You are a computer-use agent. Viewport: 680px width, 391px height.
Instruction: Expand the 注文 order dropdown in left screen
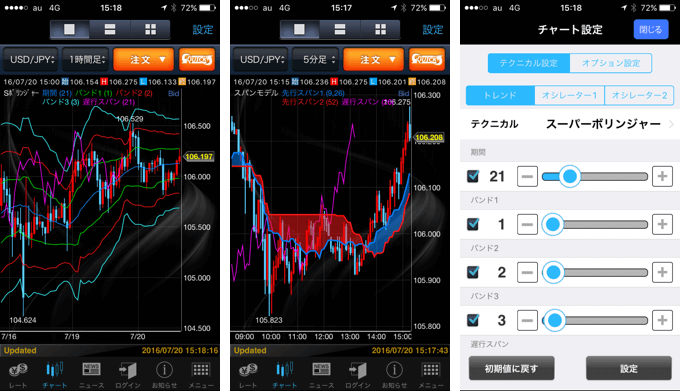click(x=144, y=59)
